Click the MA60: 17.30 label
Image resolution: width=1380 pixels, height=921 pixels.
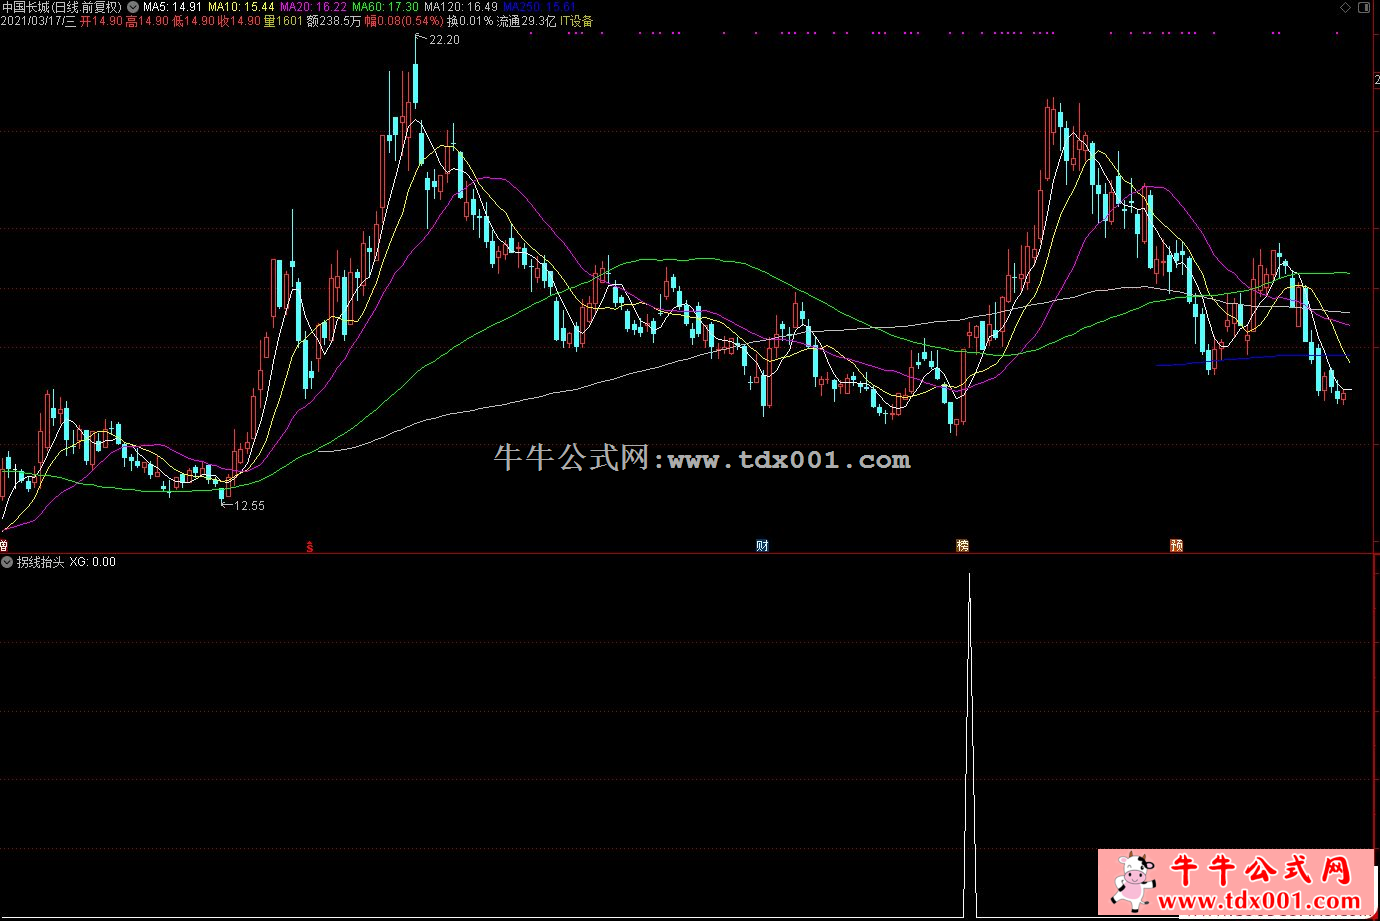385,7
